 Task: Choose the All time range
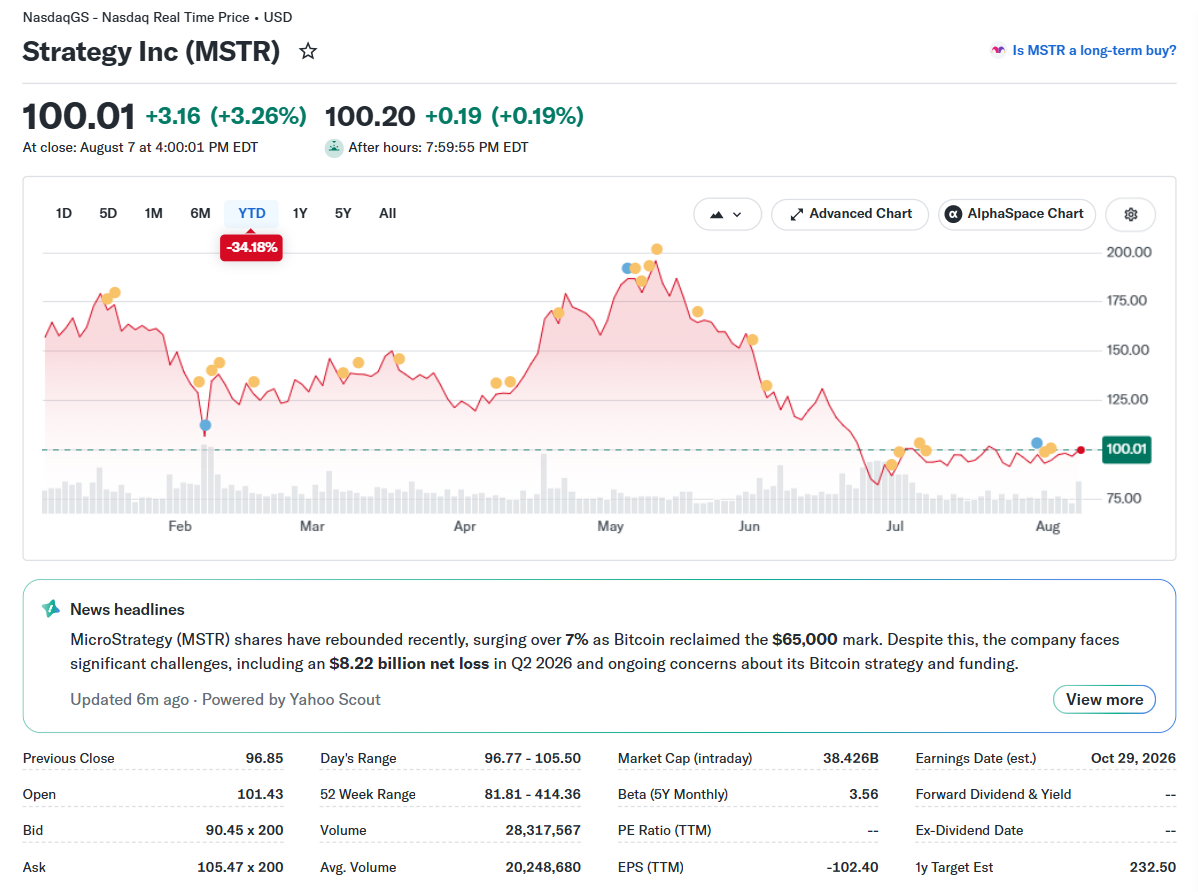pyautogui.click(x=387, y=213)
